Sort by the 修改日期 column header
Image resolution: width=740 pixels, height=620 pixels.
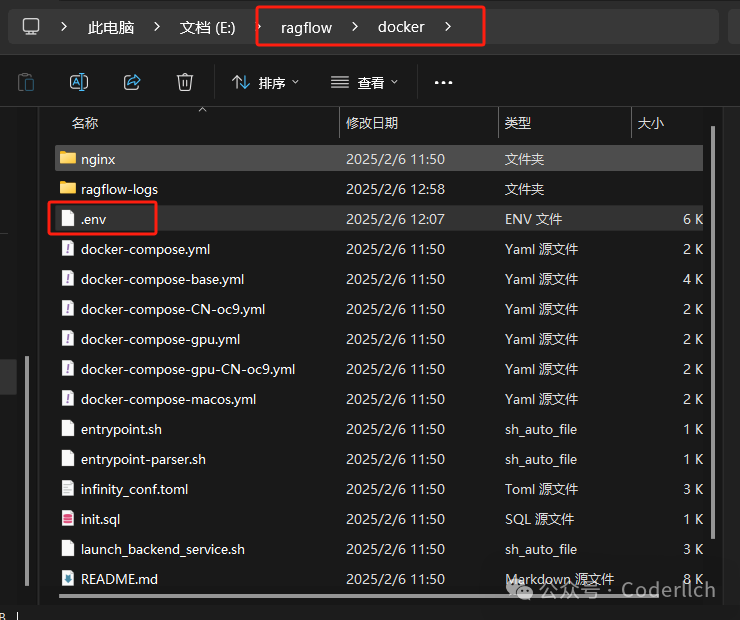pos(372,123)
